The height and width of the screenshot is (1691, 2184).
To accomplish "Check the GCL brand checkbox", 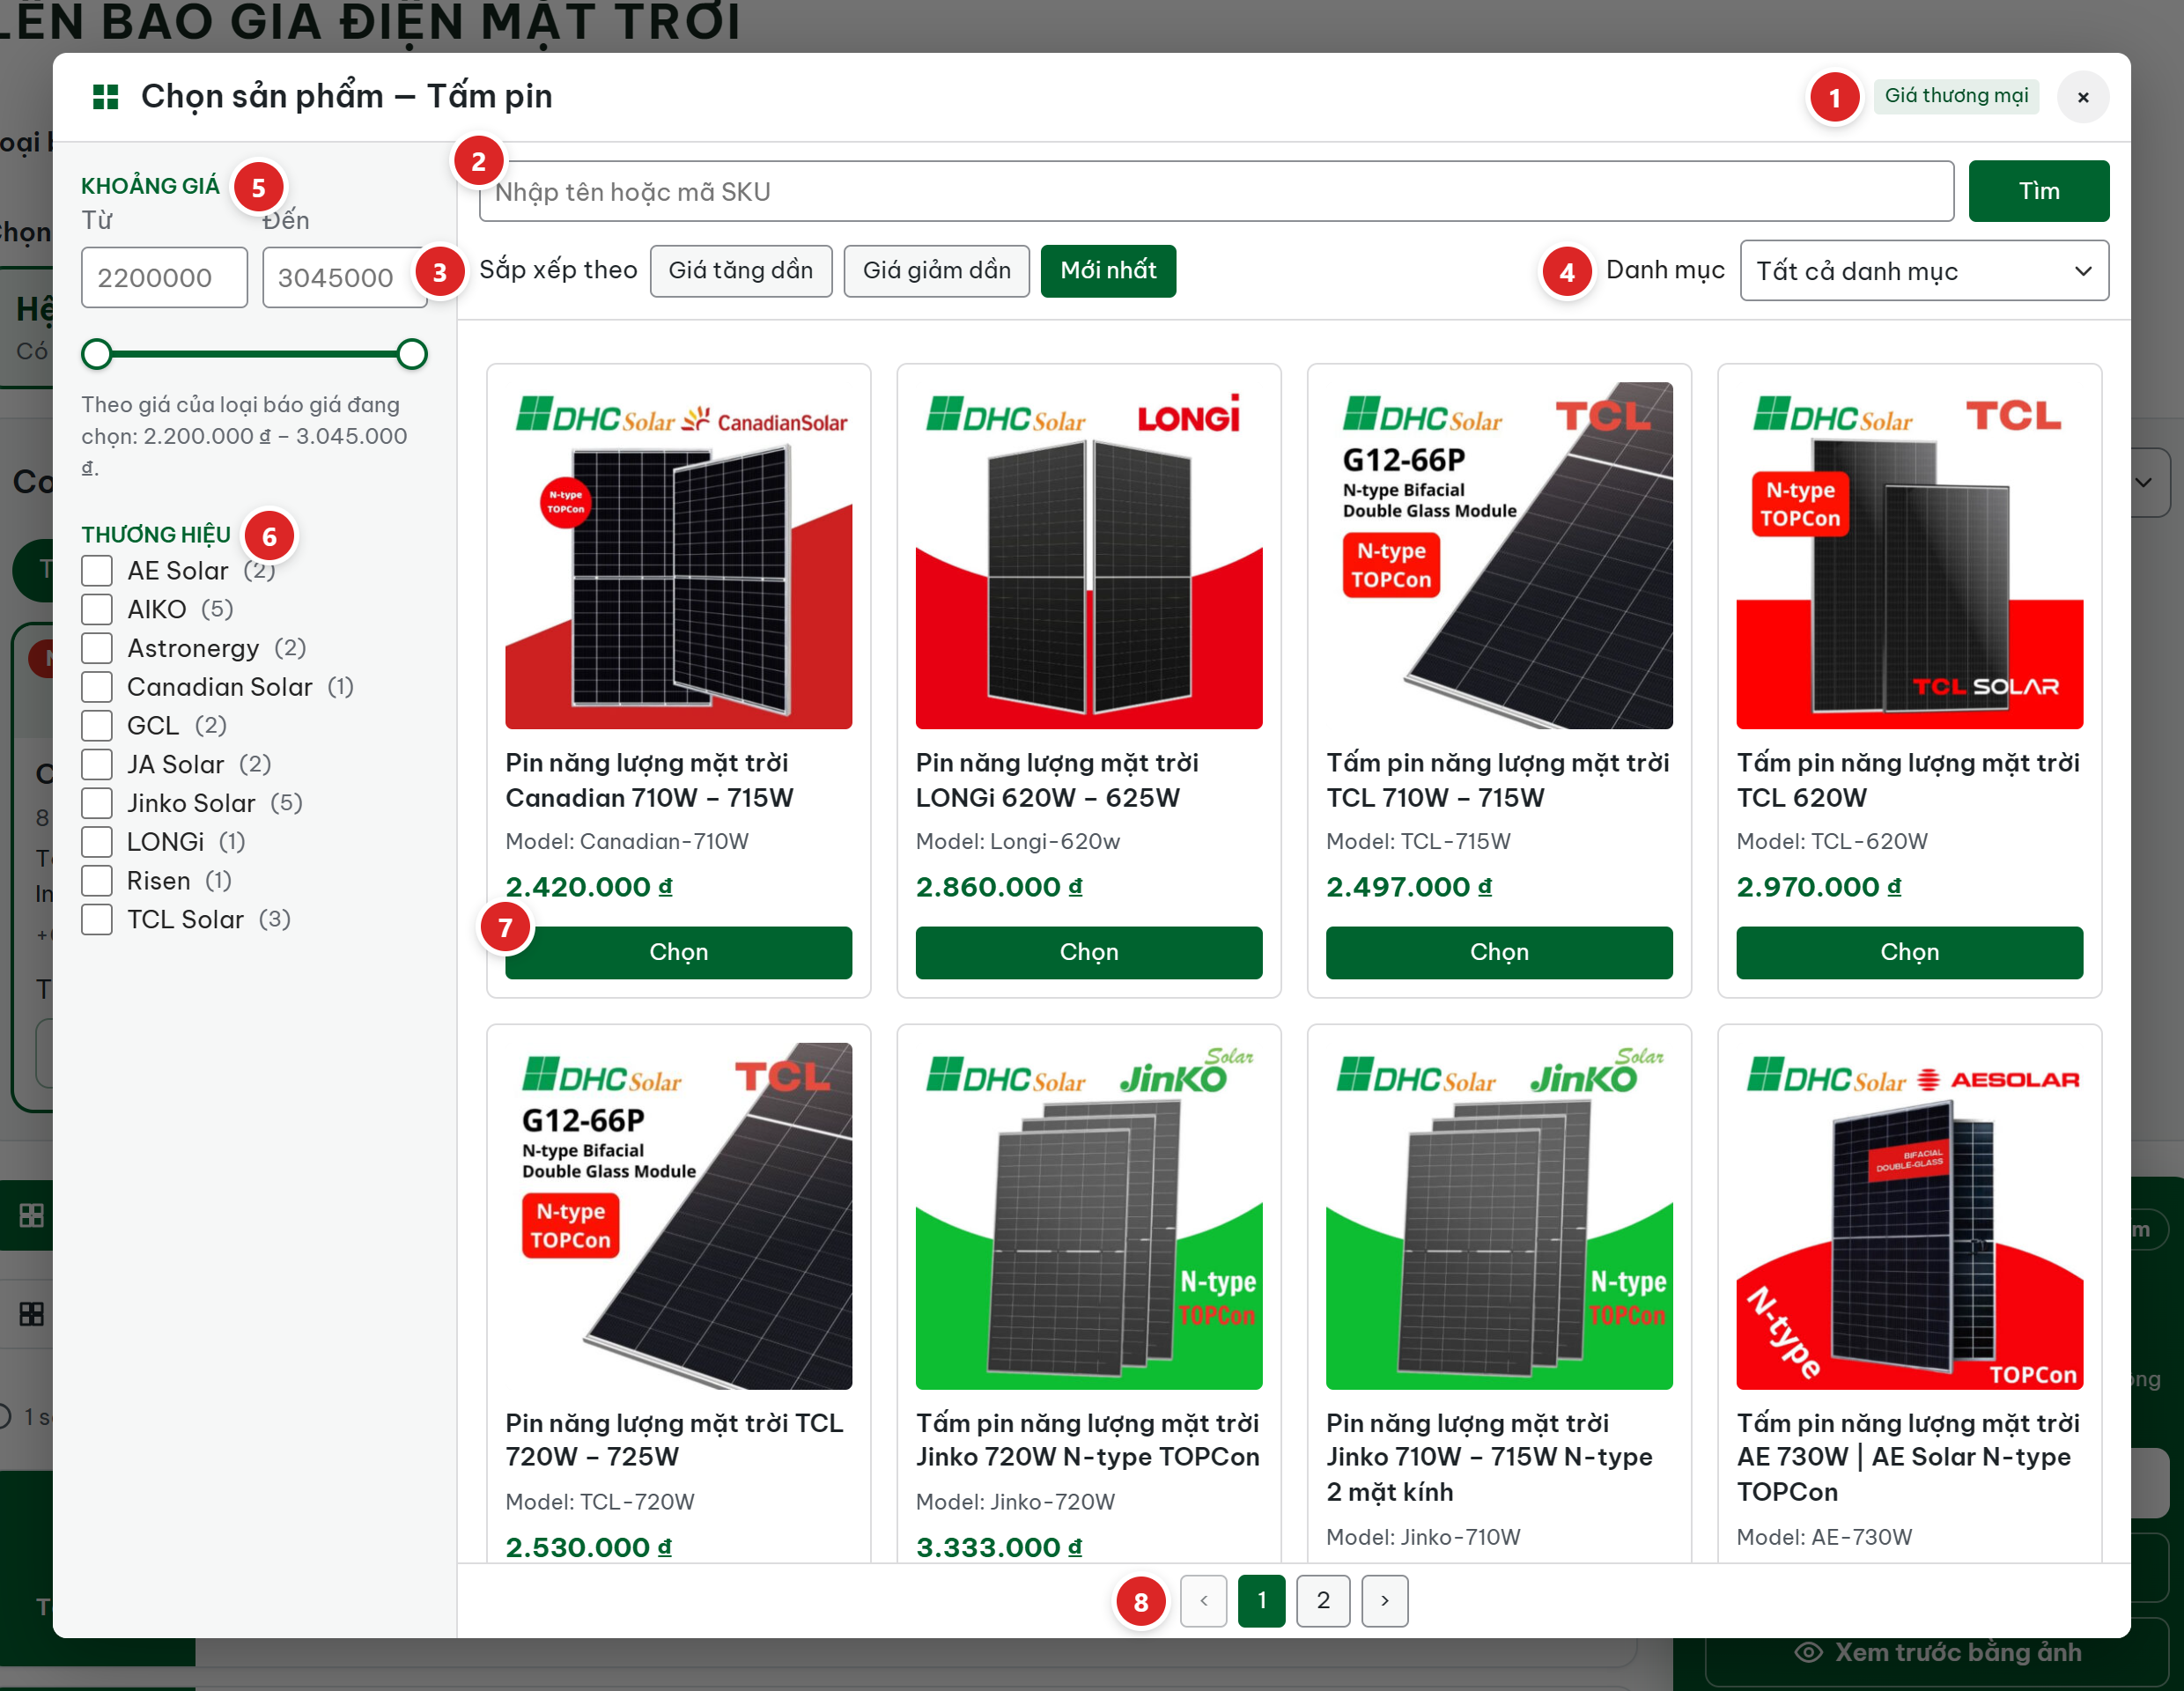I will click(97, 726).
